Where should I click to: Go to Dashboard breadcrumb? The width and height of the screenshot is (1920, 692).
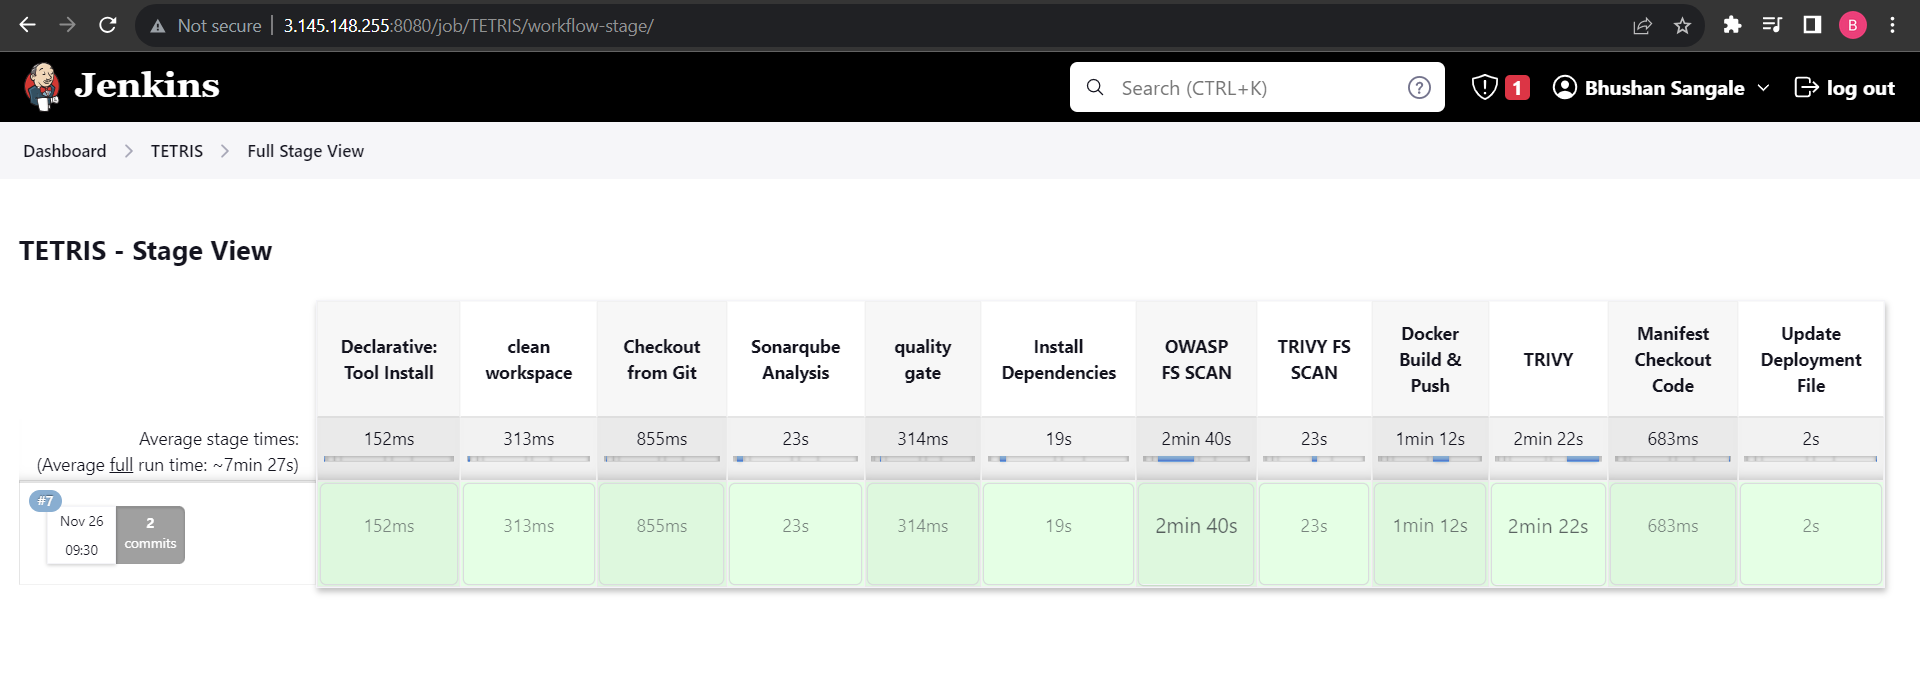65,151
